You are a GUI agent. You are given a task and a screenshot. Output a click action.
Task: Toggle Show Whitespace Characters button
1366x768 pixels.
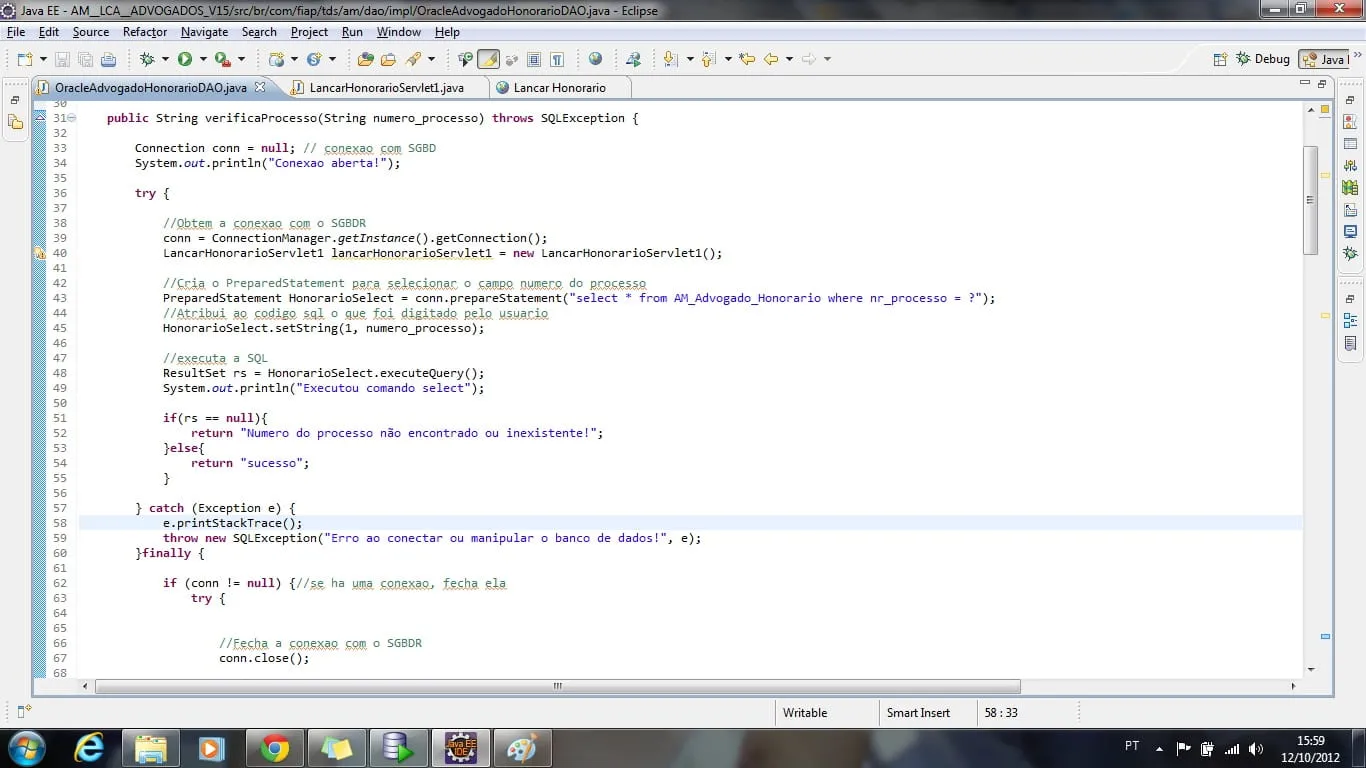point(557,59)
